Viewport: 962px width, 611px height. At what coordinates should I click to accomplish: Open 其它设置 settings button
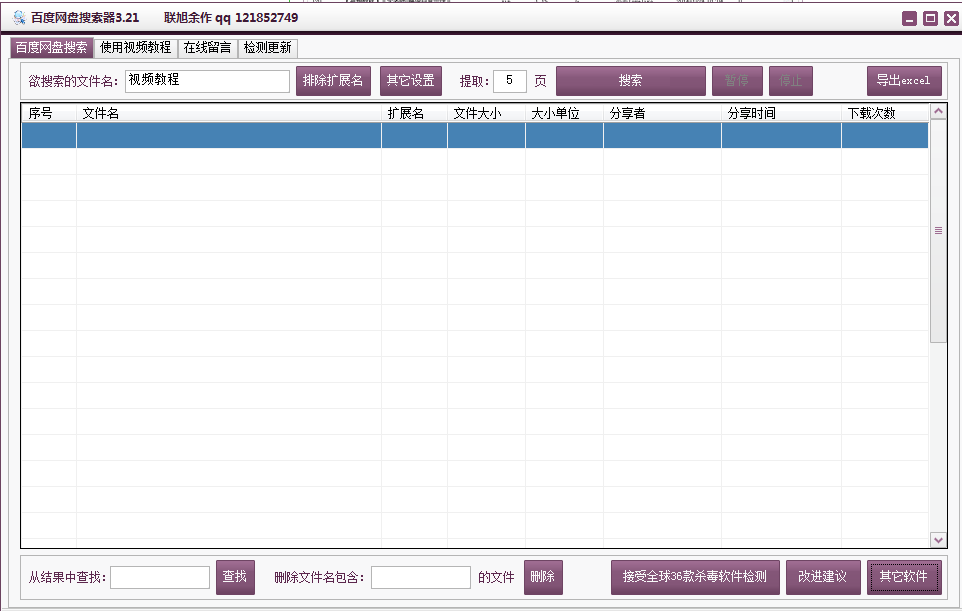[410, 81]
